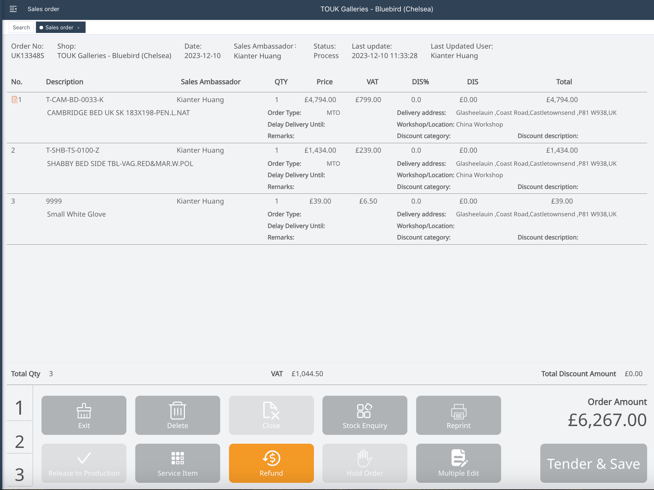Screen dimensions: 654x490
Task: Open Stock Enquiry
Action: pos(364,415)
